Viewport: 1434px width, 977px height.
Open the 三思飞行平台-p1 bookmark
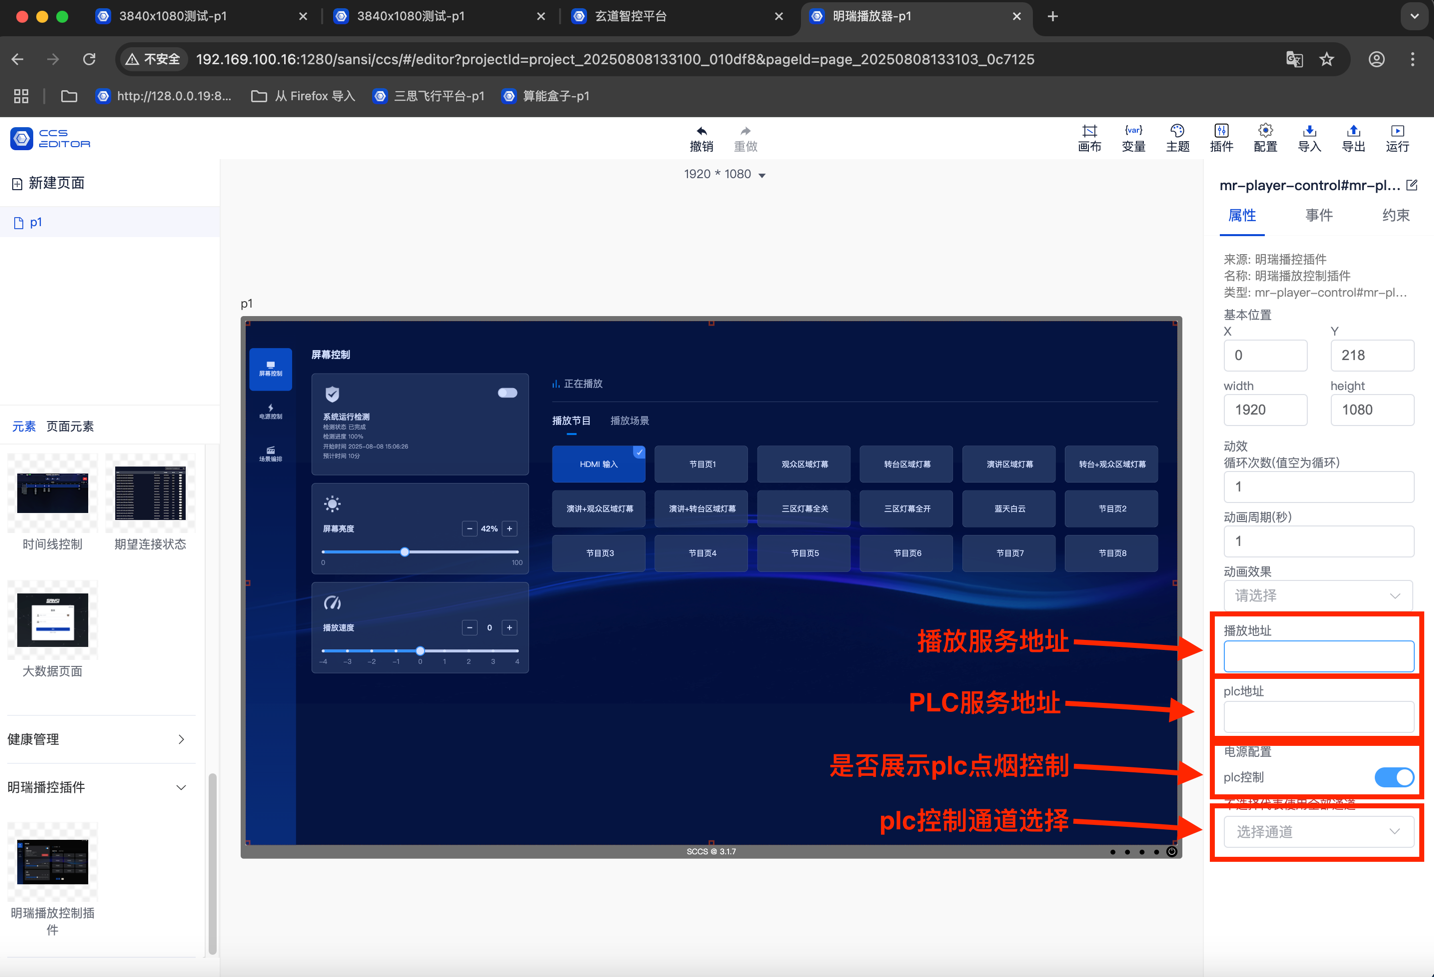pyautogui.click(x=429, y=96)
